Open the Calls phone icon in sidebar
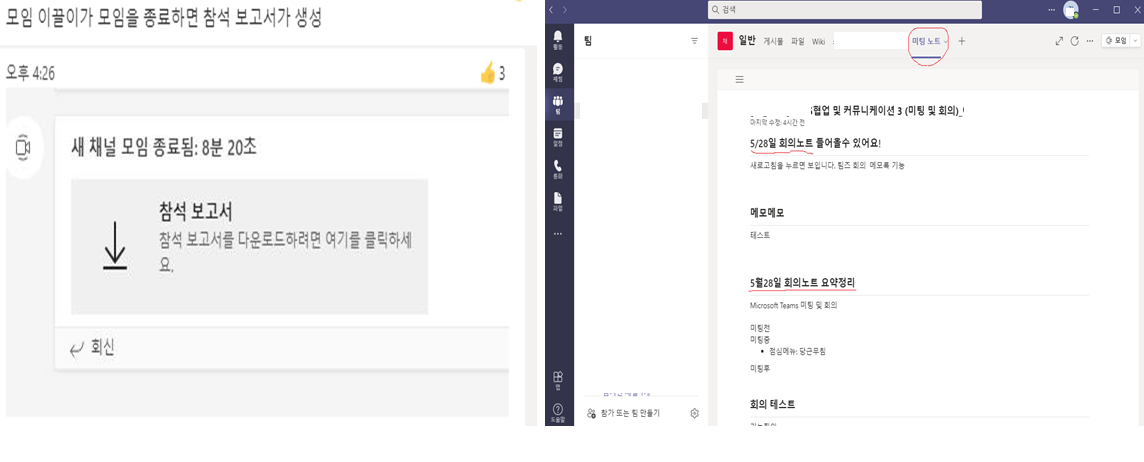 coord(558,169)
